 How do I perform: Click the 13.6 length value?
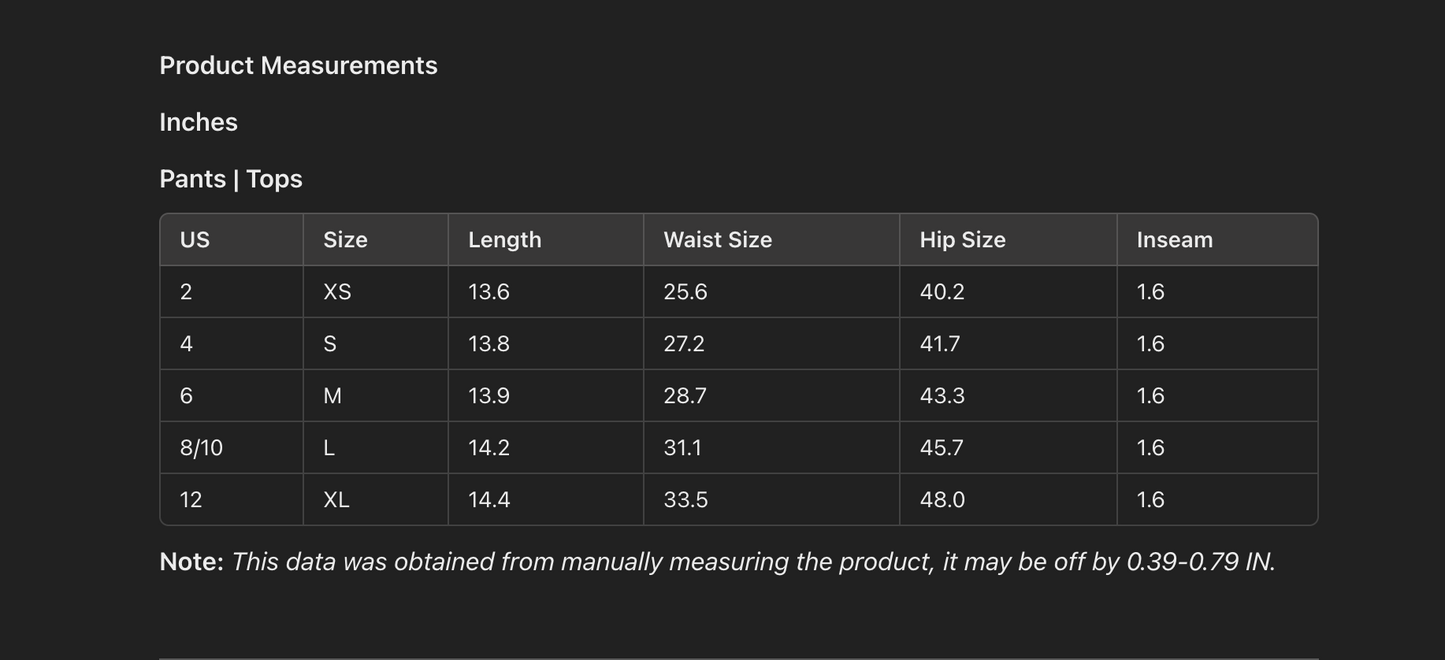(x=489, y=292)
